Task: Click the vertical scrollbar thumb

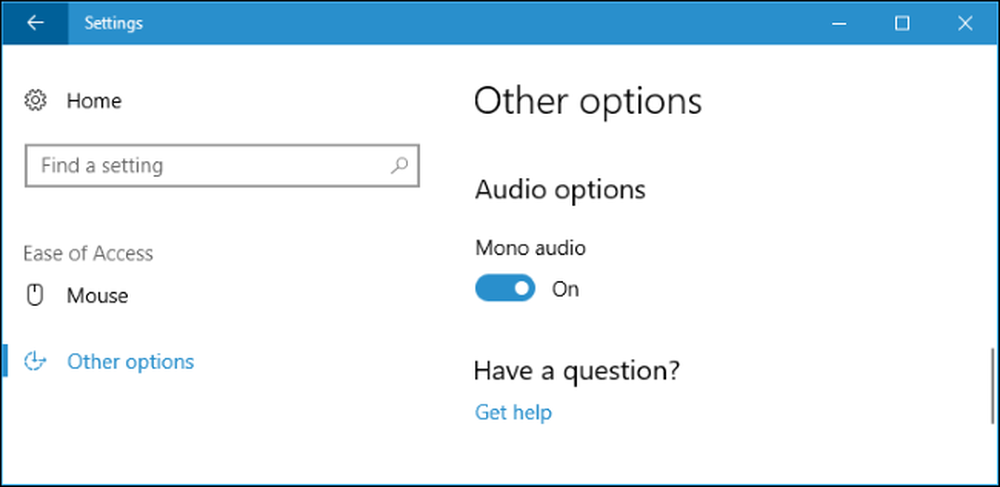Action: pyautogui.click(x=992, y=386)
